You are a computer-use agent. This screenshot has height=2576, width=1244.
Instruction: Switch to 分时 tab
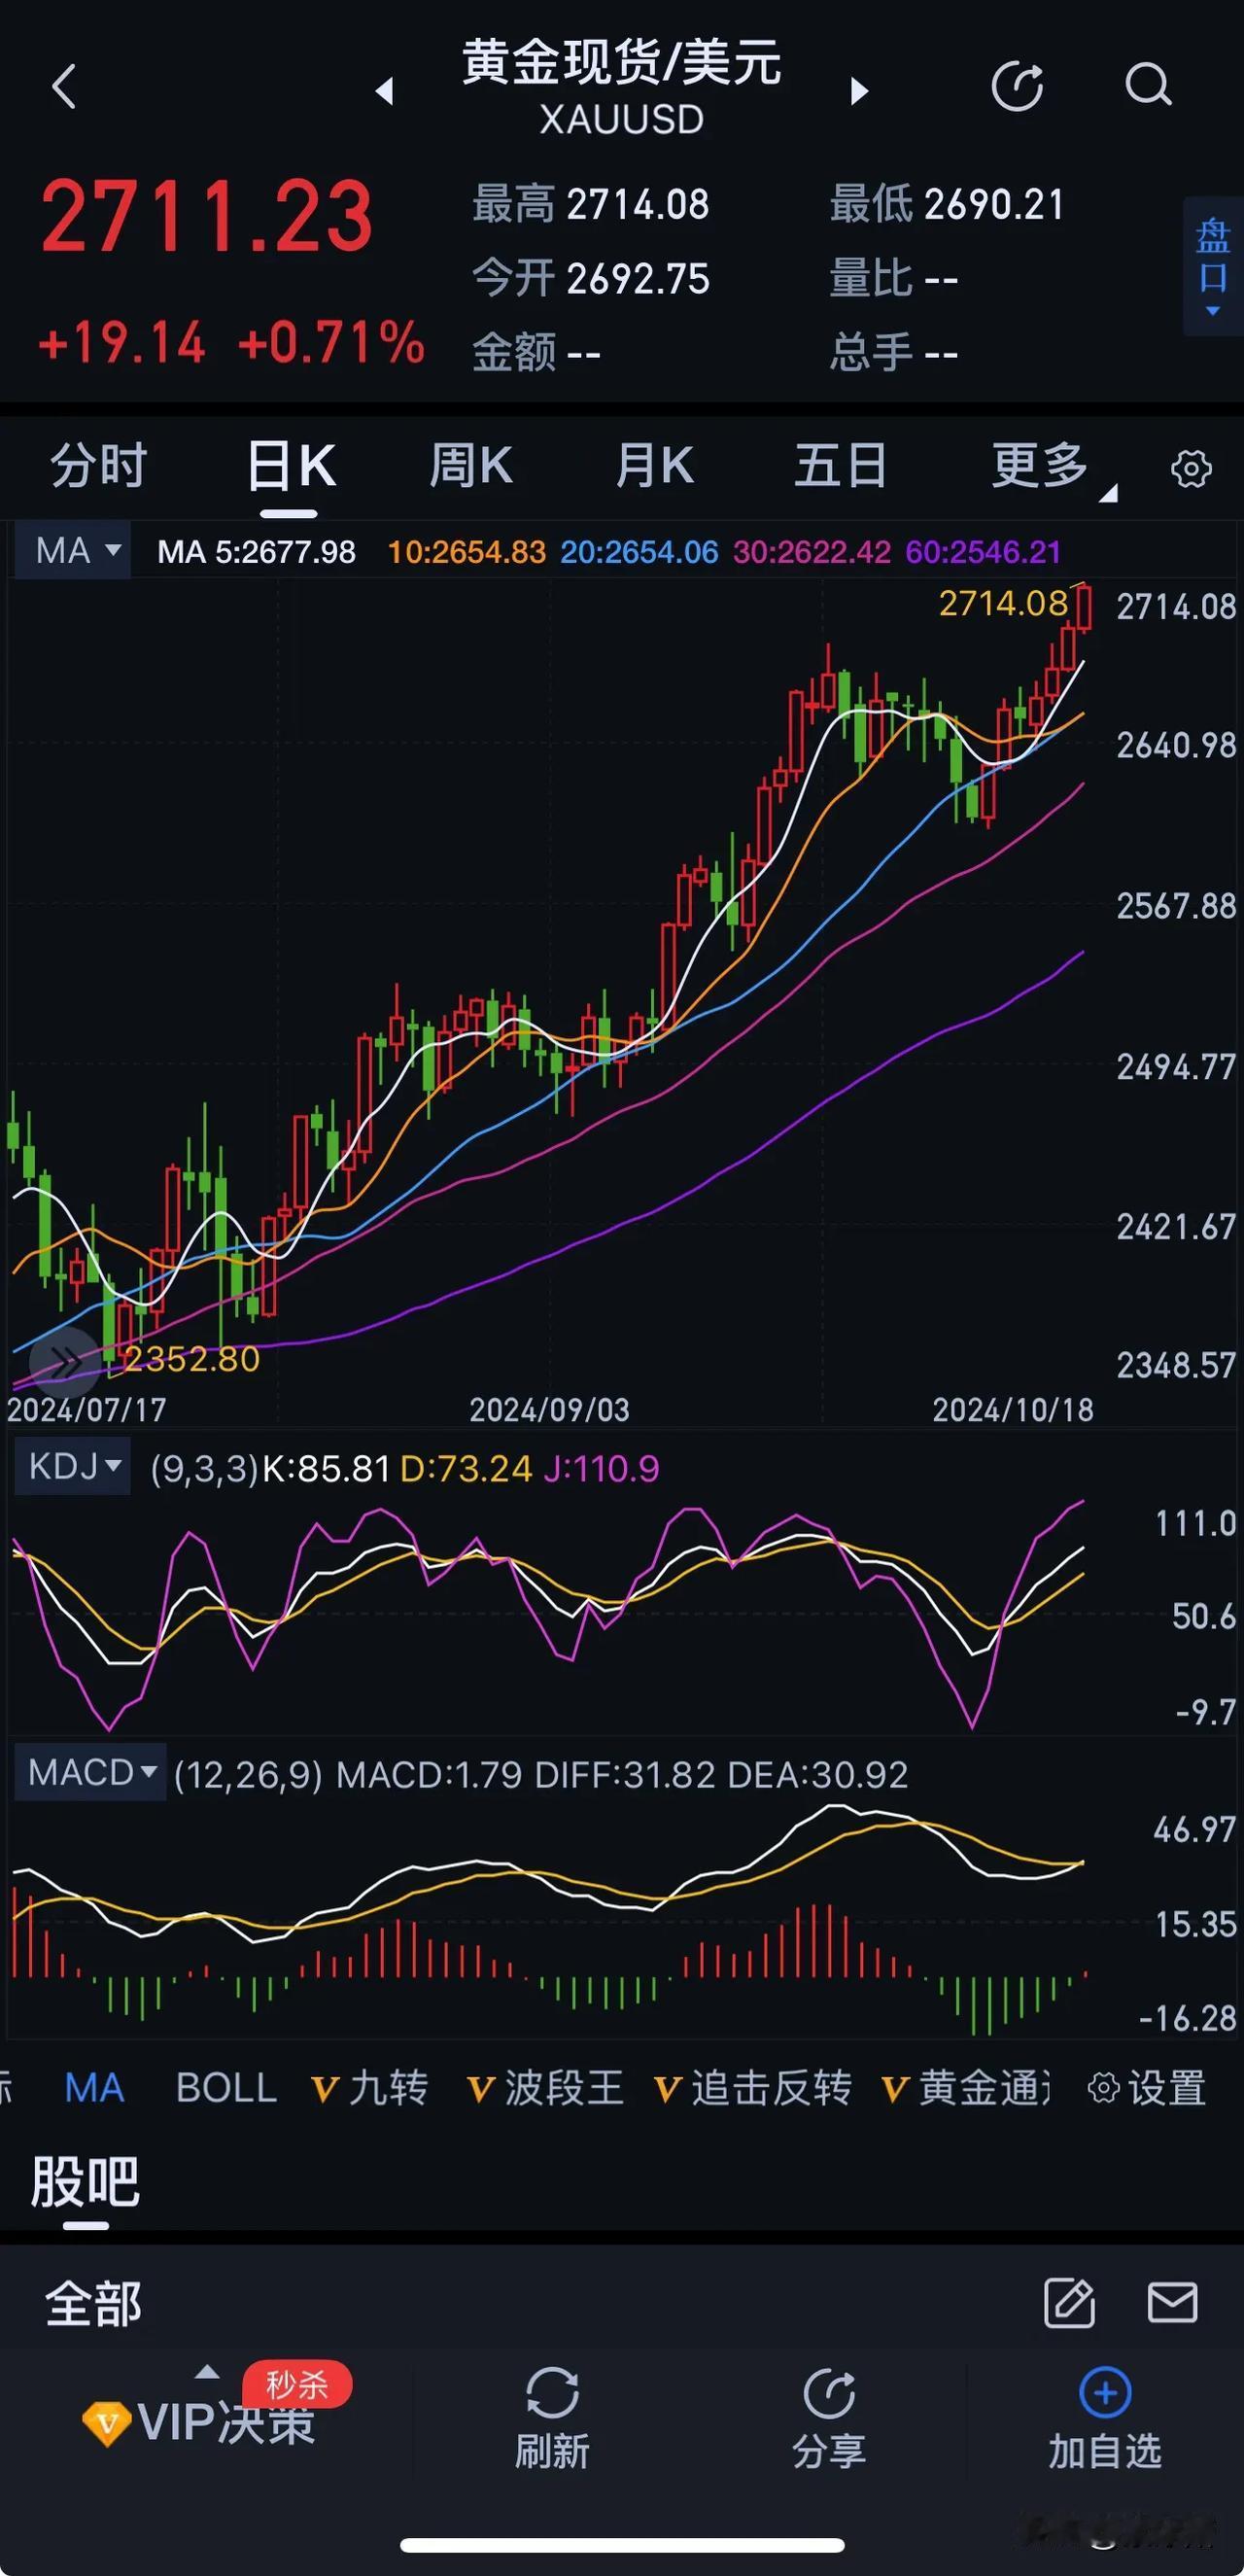point(98,465)
